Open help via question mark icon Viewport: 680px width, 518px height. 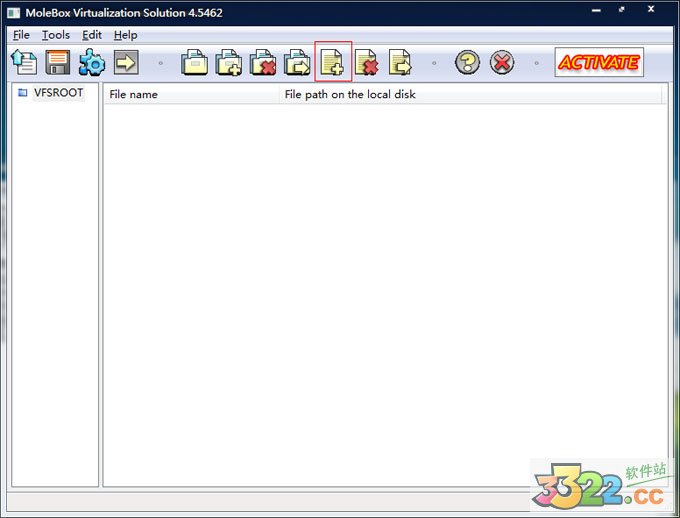click(x=468, y=62)
